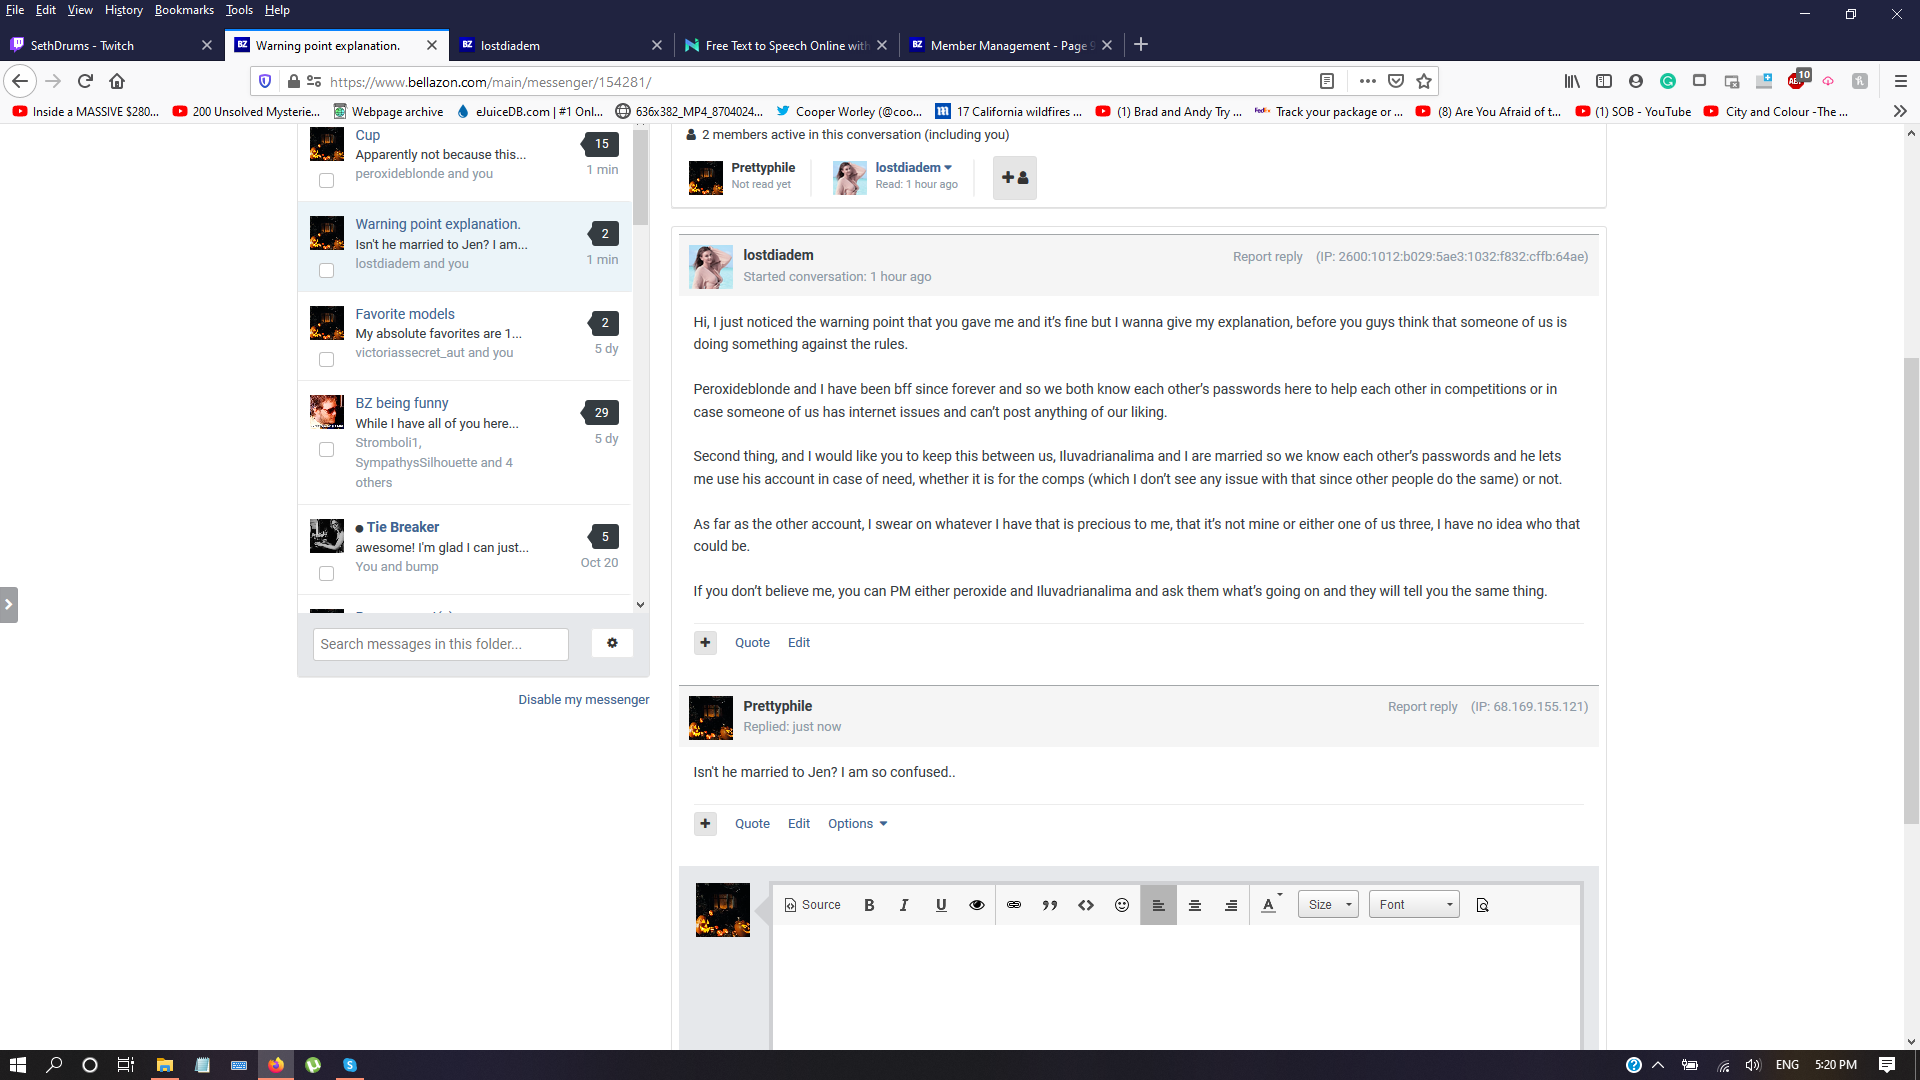Open the Bookmarks menu
This screenshot has height=1080, width=1920.
(x=184, y=10)
